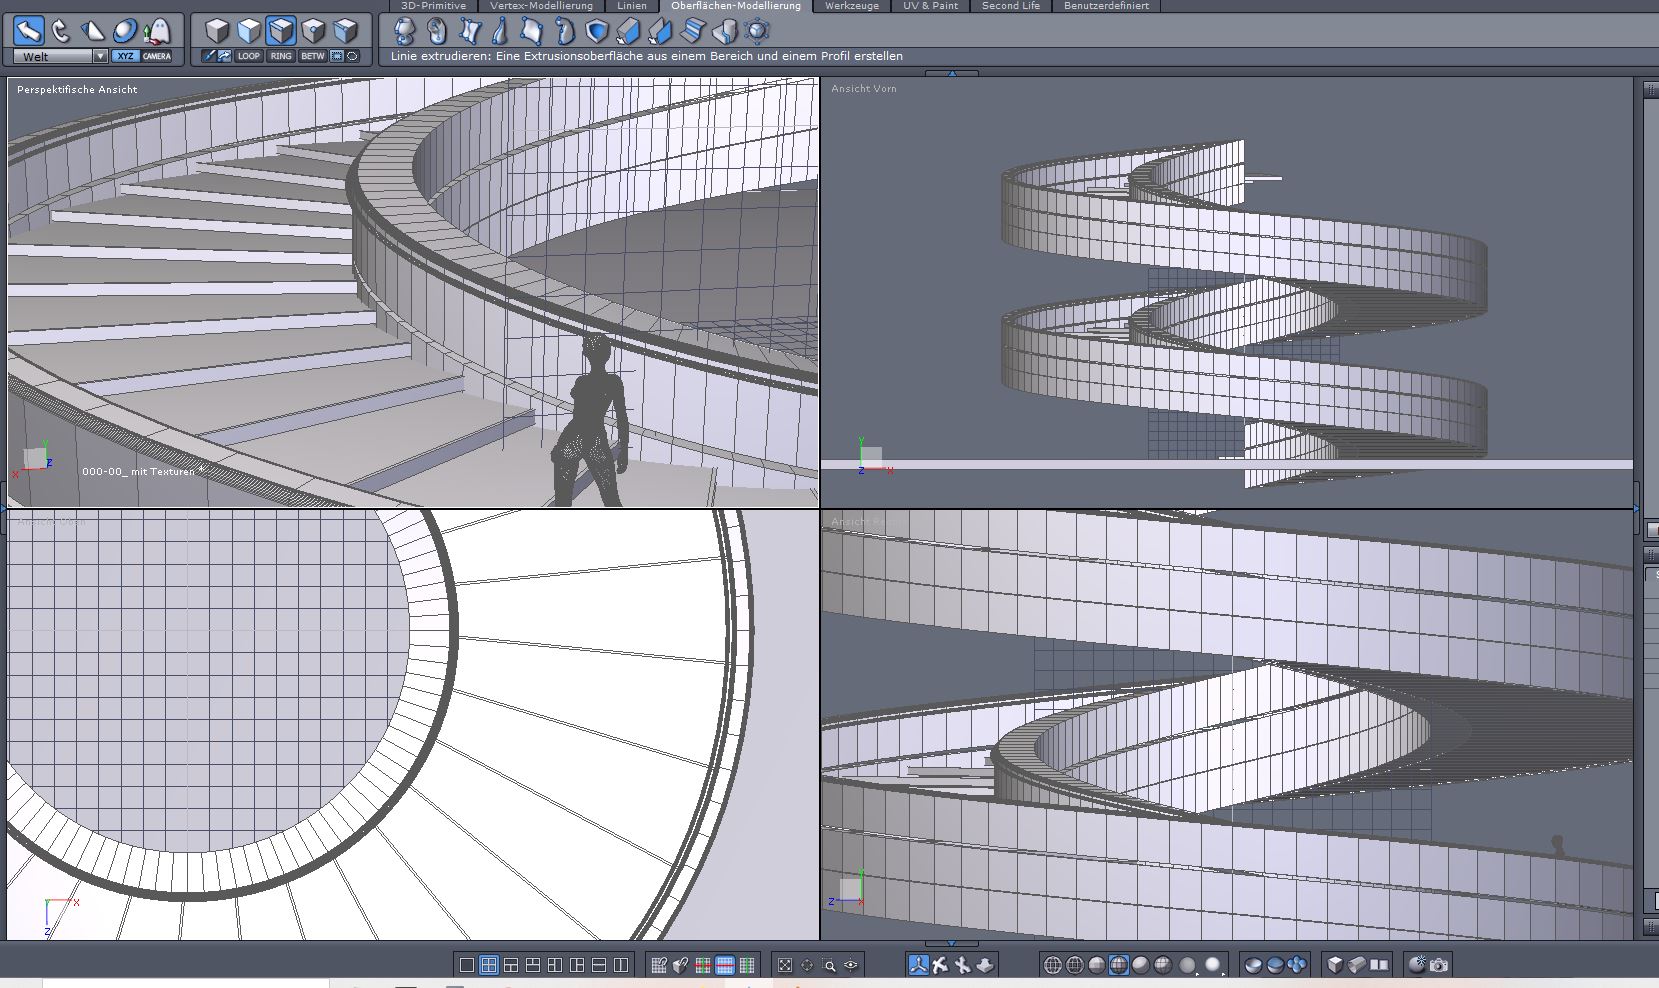Click the camera icon in bottom toolbar
1659x988 pixels.
coord(1438,965)
